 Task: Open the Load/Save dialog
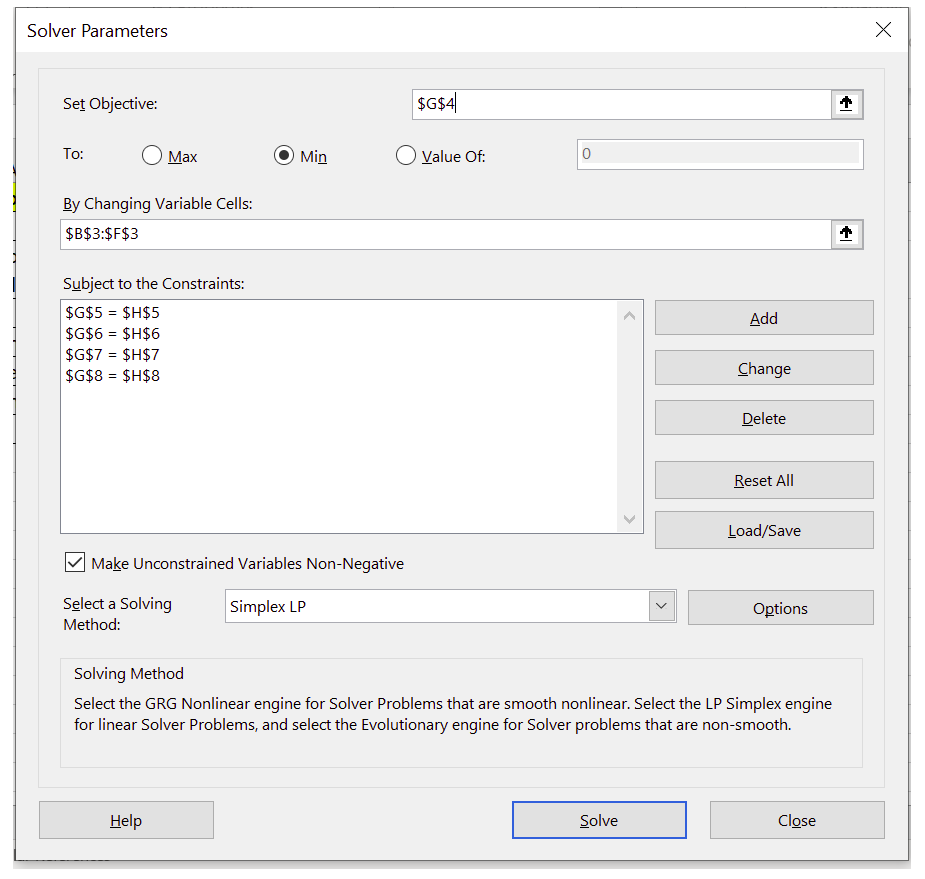764,530
